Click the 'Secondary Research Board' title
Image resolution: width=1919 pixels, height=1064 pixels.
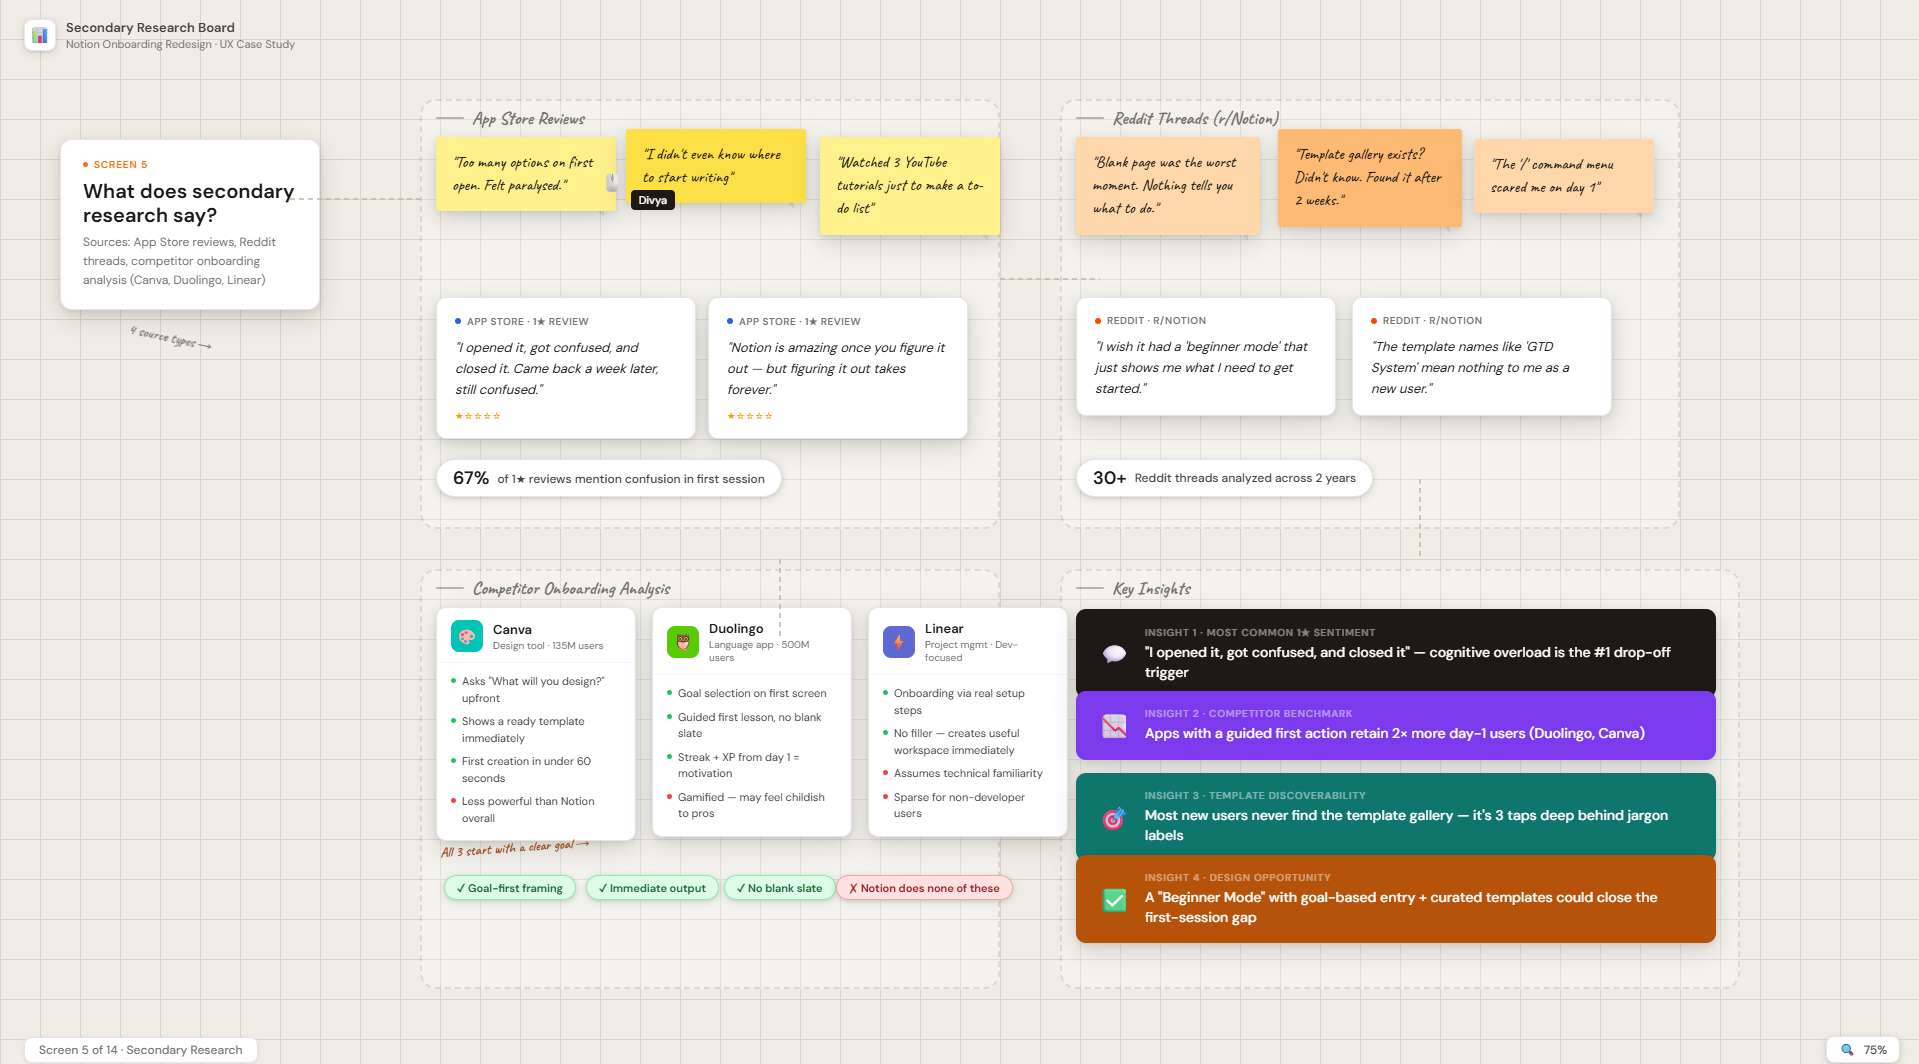[x=150, y=28]
